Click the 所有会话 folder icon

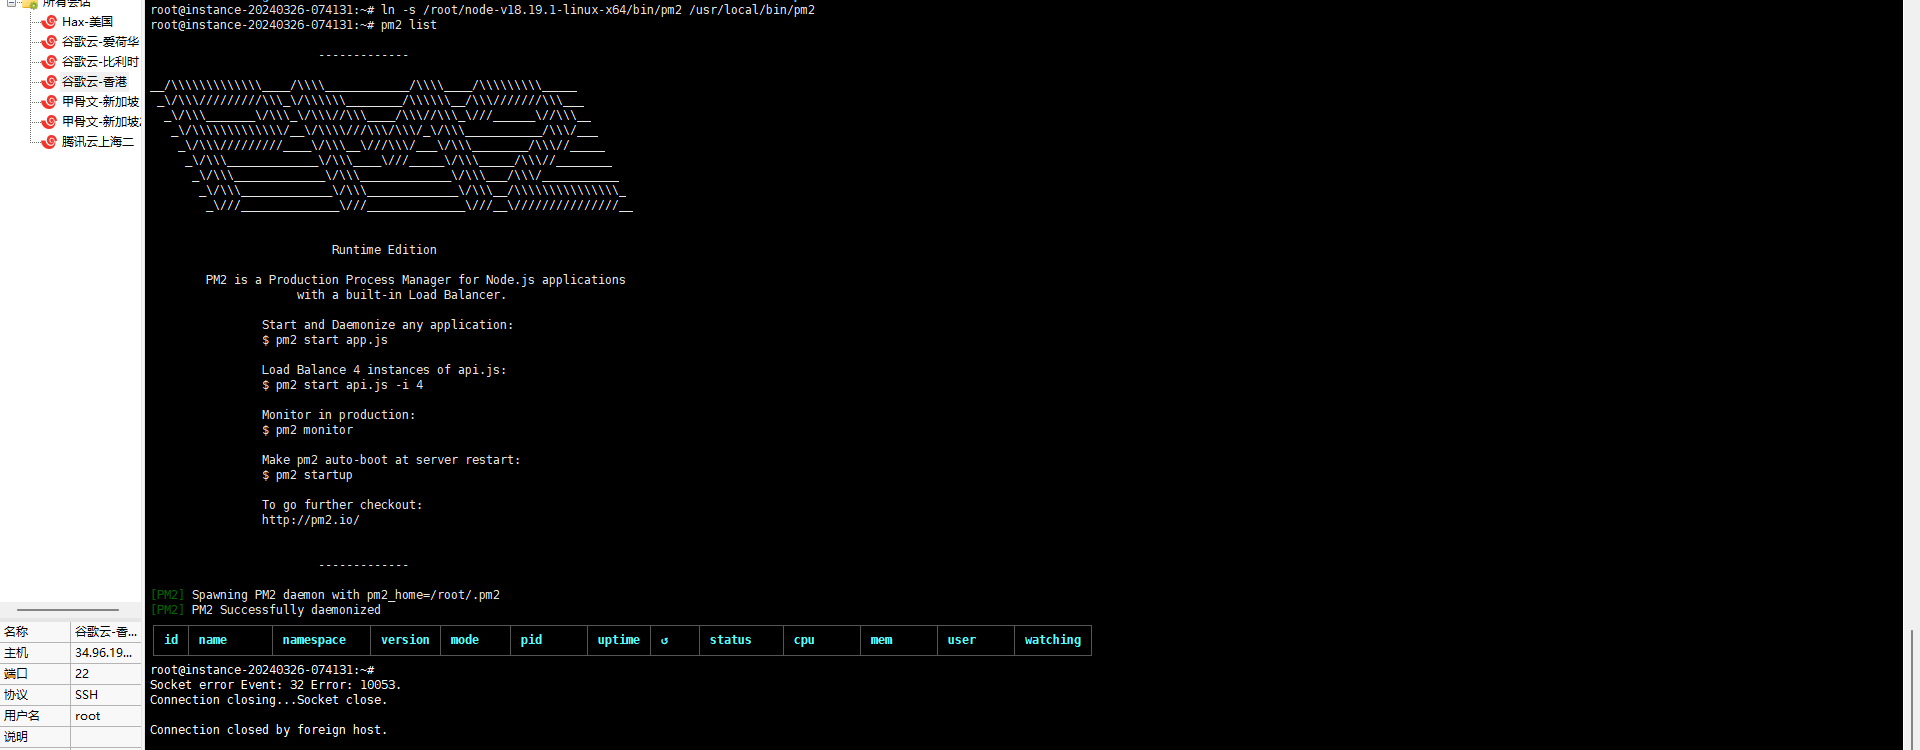[x=30, y=4]
